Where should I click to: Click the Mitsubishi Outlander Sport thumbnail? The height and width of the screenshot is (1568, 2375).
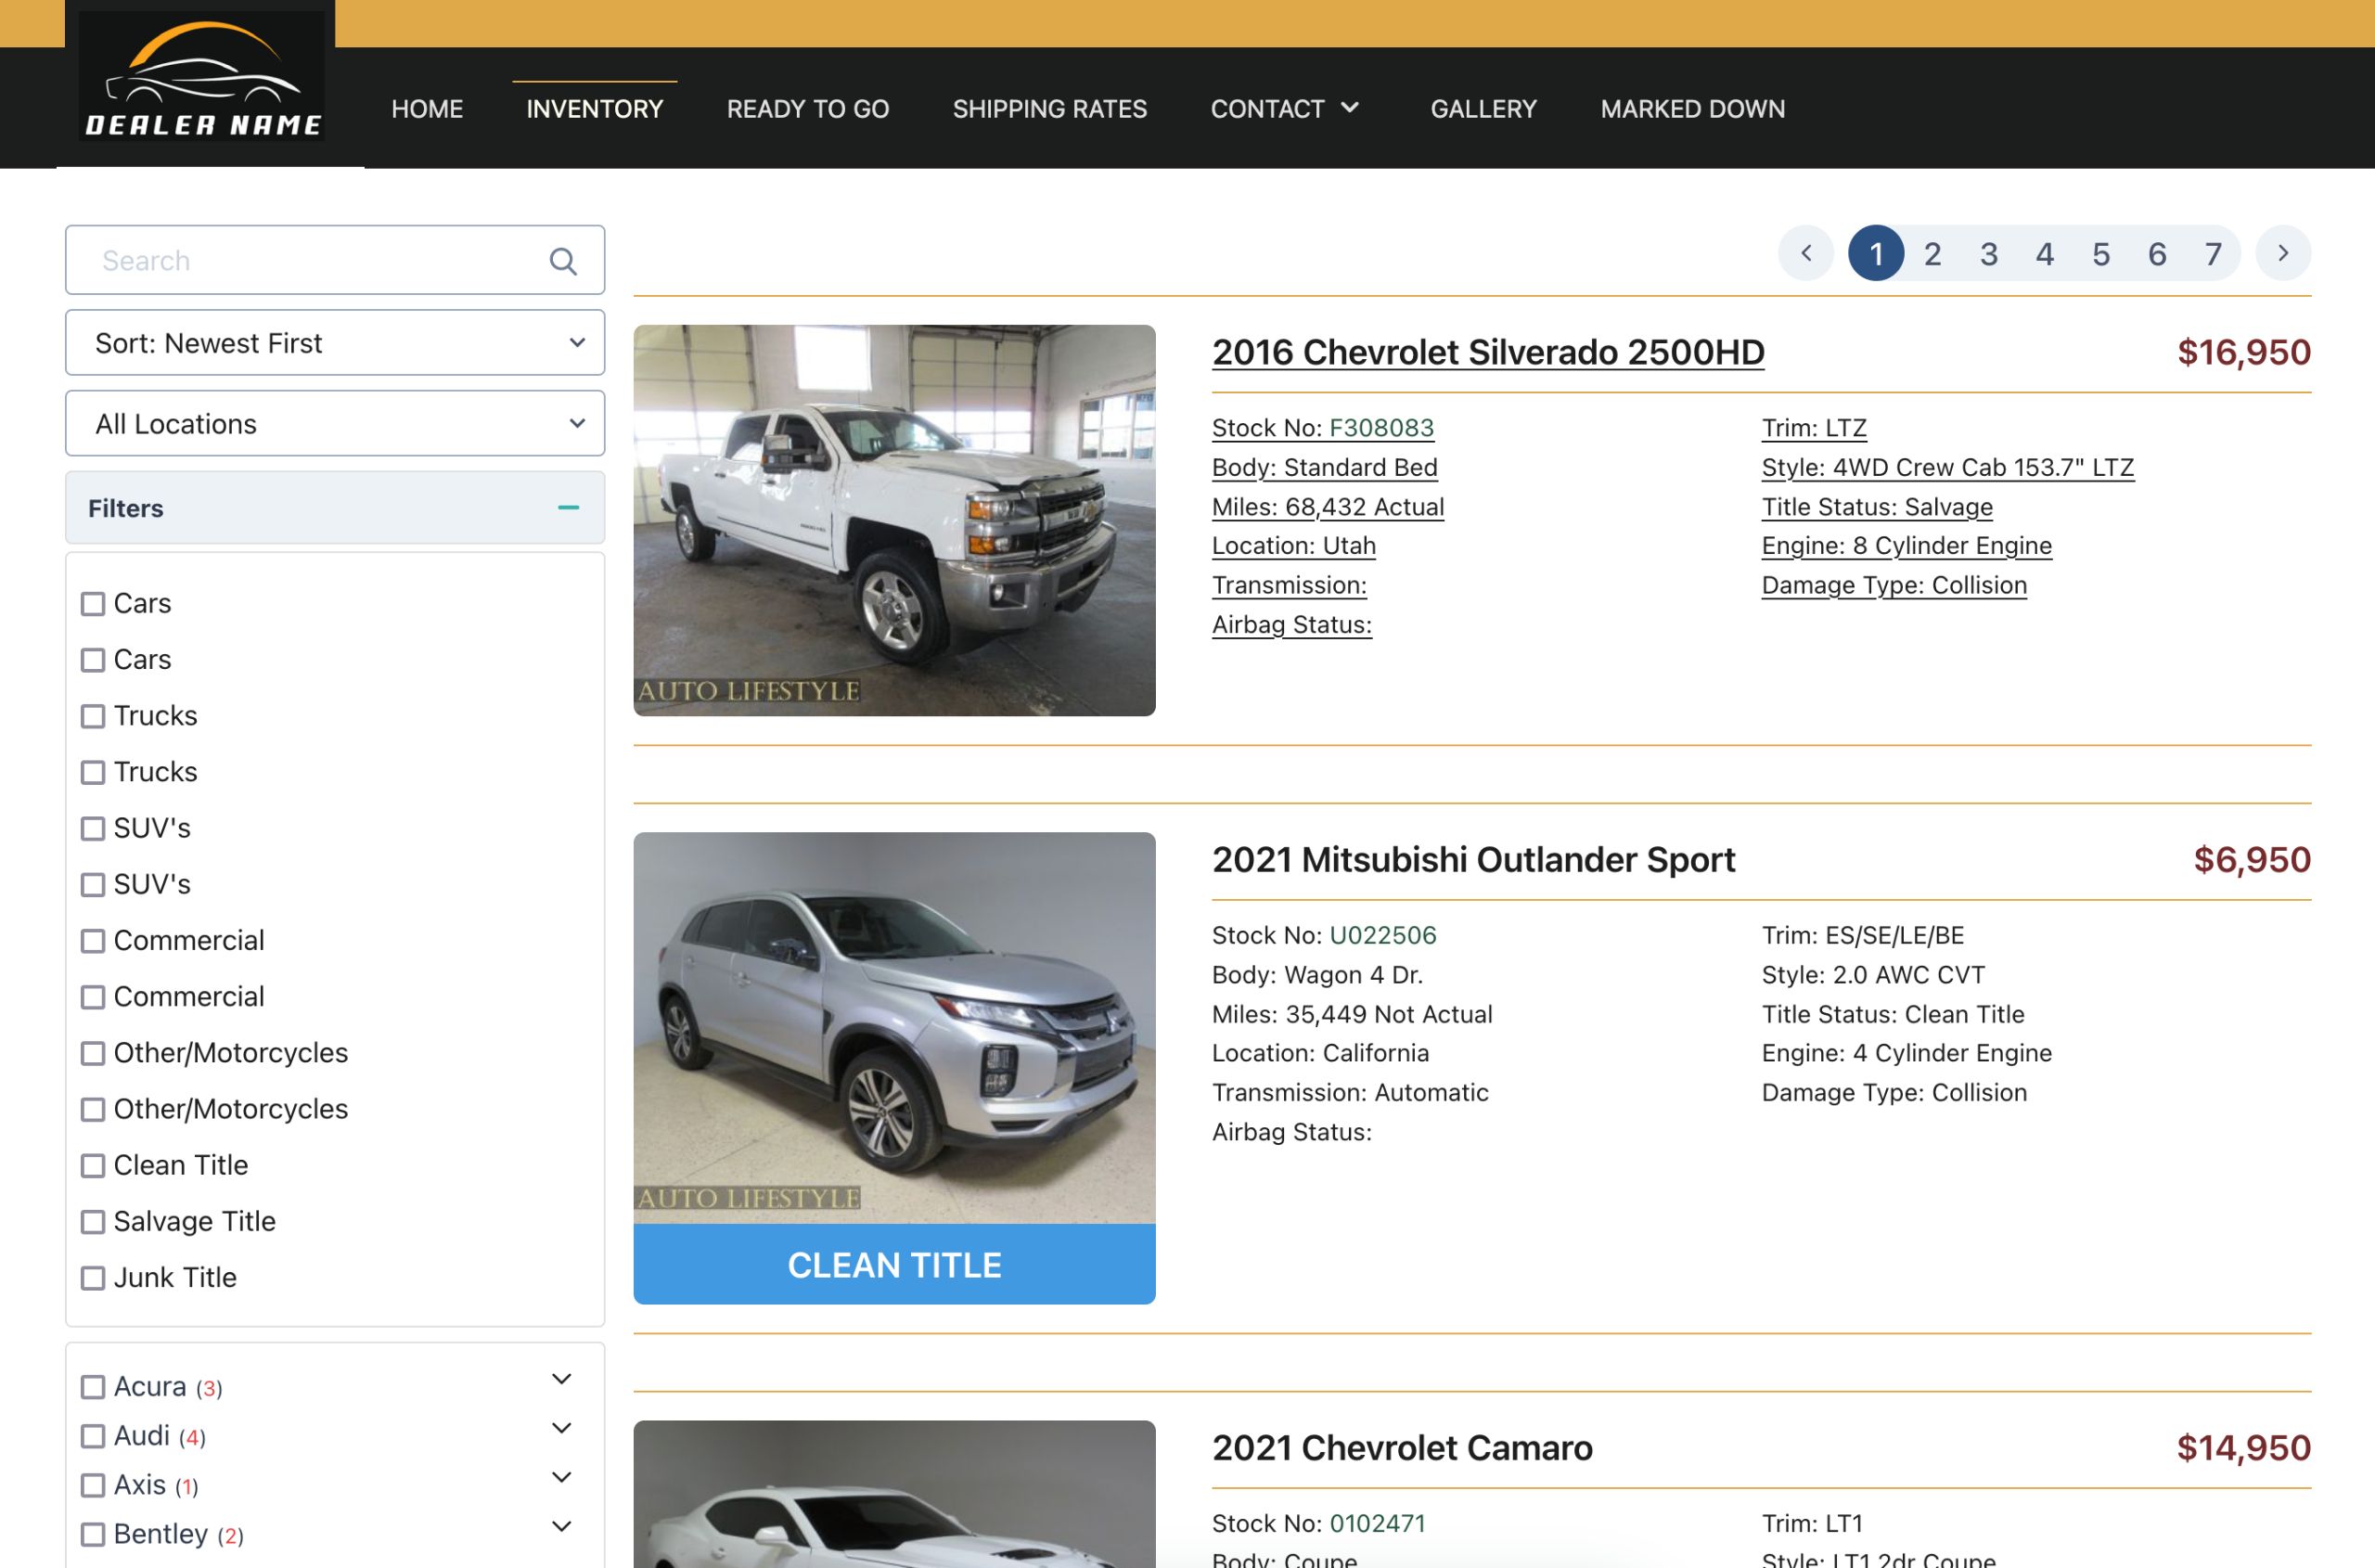[x=894, y=1028]
